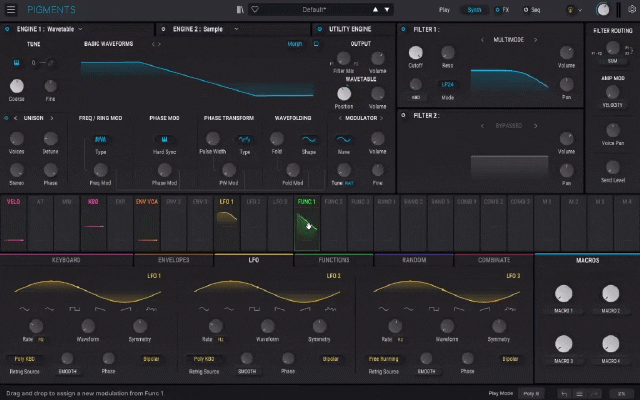Open the KEYBOARD modulation tab
This screenshot has height=400, width=640.
pos(66,260)
